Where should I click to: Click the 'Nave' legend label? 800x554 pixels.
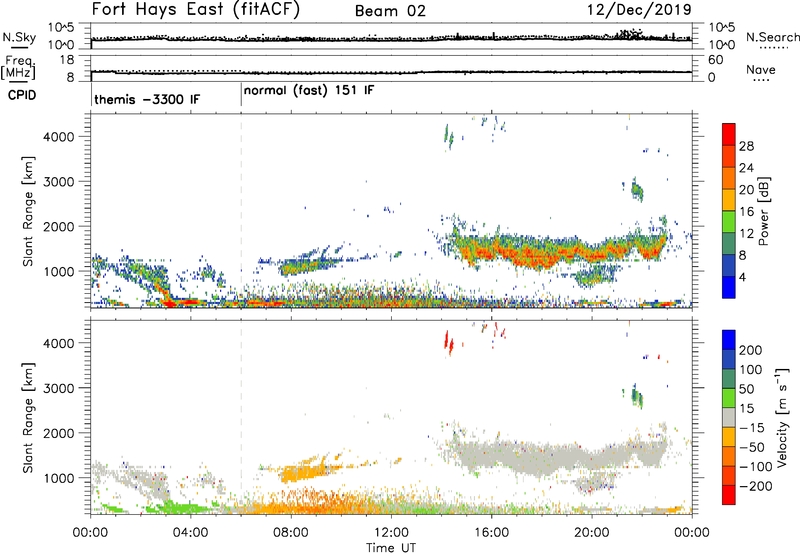pyautogui.click(x=761, y=69)
